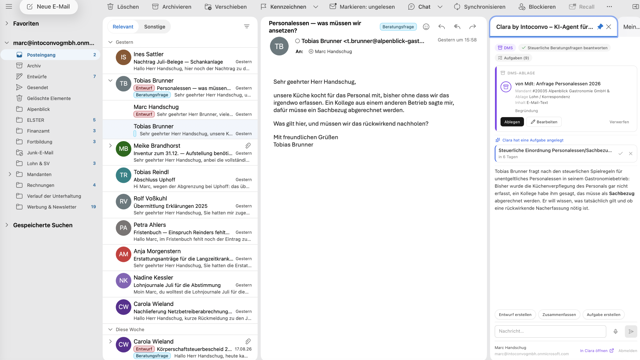Activate the microphone voice input icon
Image resolution: width=640 pixels, height=360 pixels.
(616, 331)
